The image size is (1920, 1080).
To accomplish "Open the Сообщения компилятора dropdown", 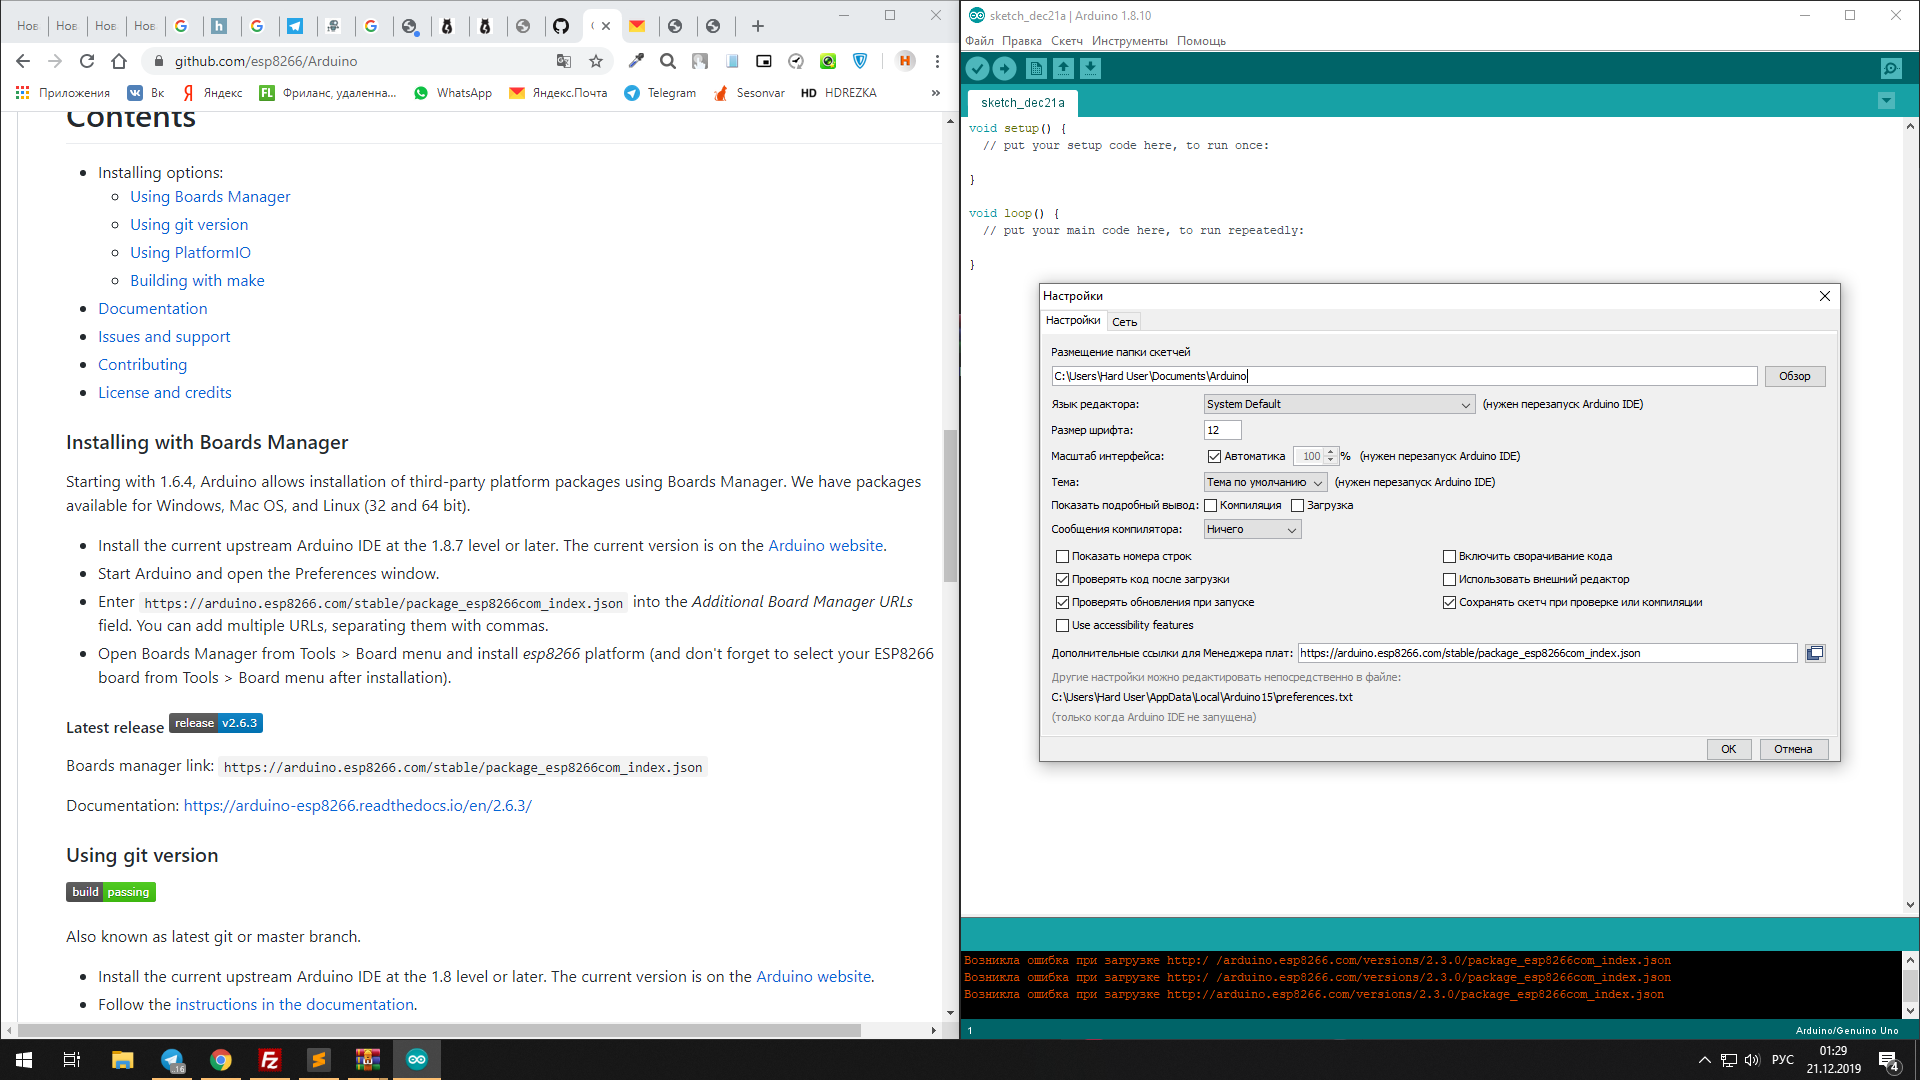I will 1252,529.
